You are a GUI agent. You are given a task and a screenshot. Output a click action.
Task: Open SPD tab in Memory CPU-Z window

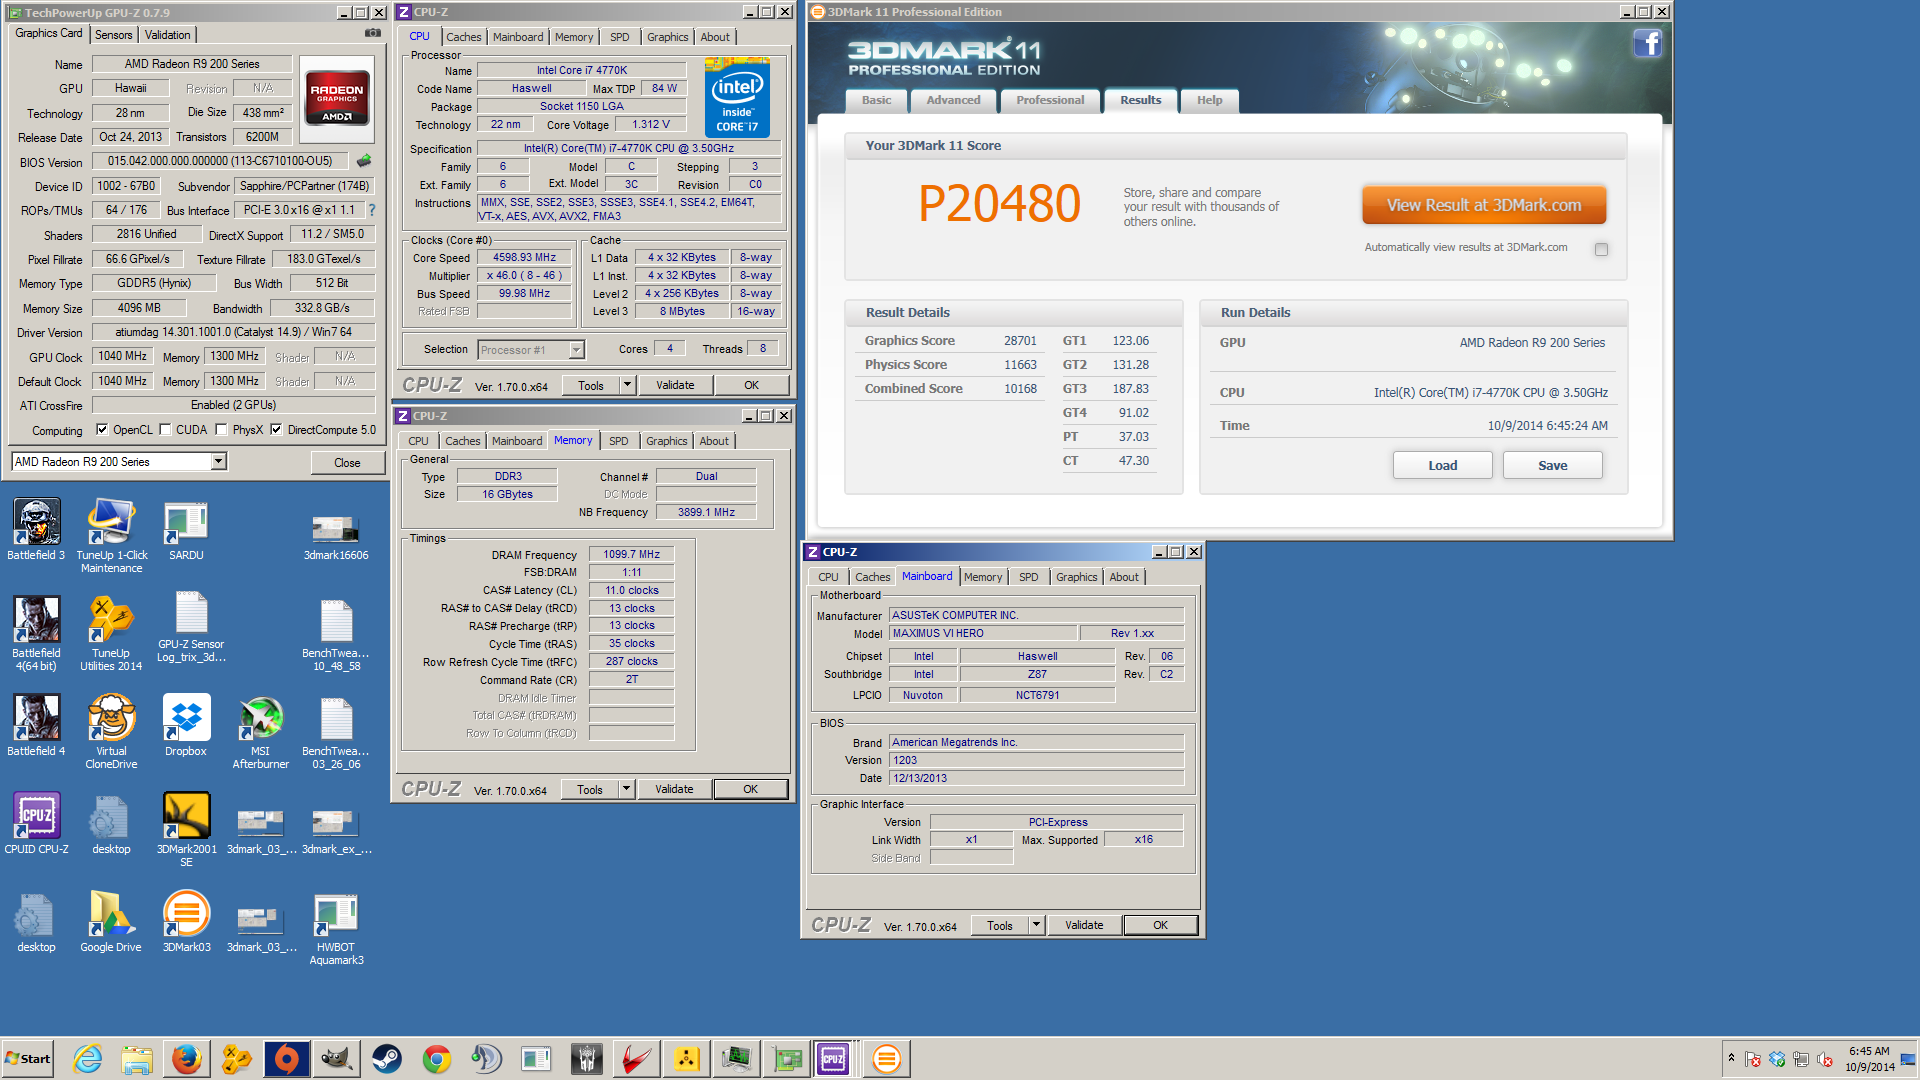(619, 441)
